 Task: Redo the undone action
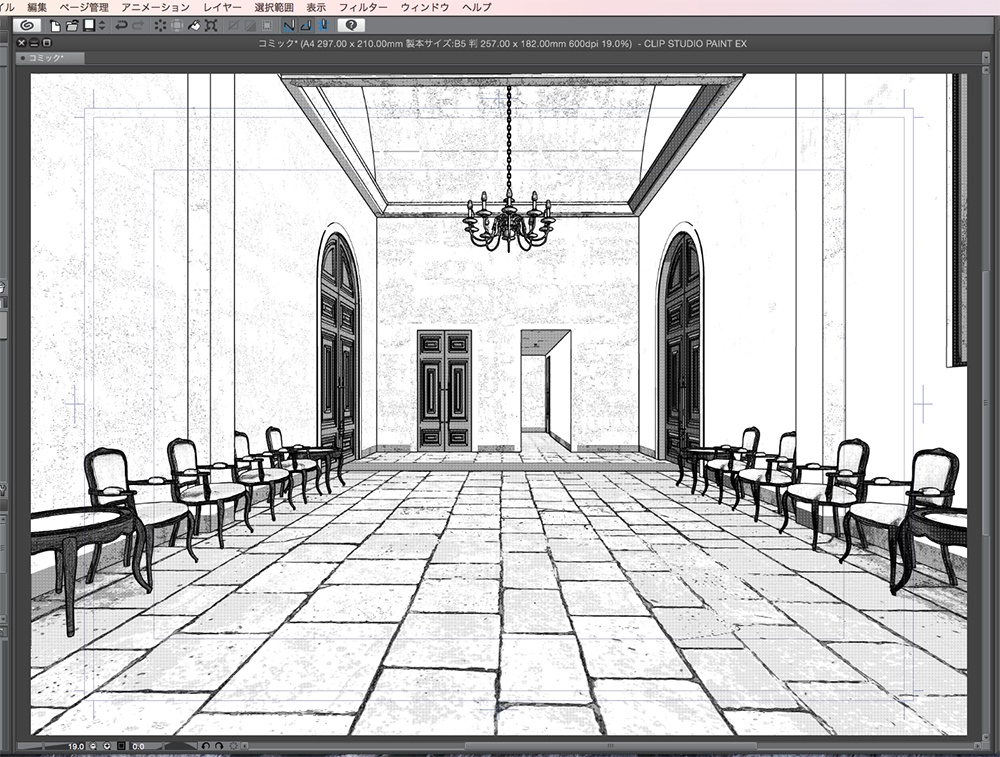tap(138, 26)
